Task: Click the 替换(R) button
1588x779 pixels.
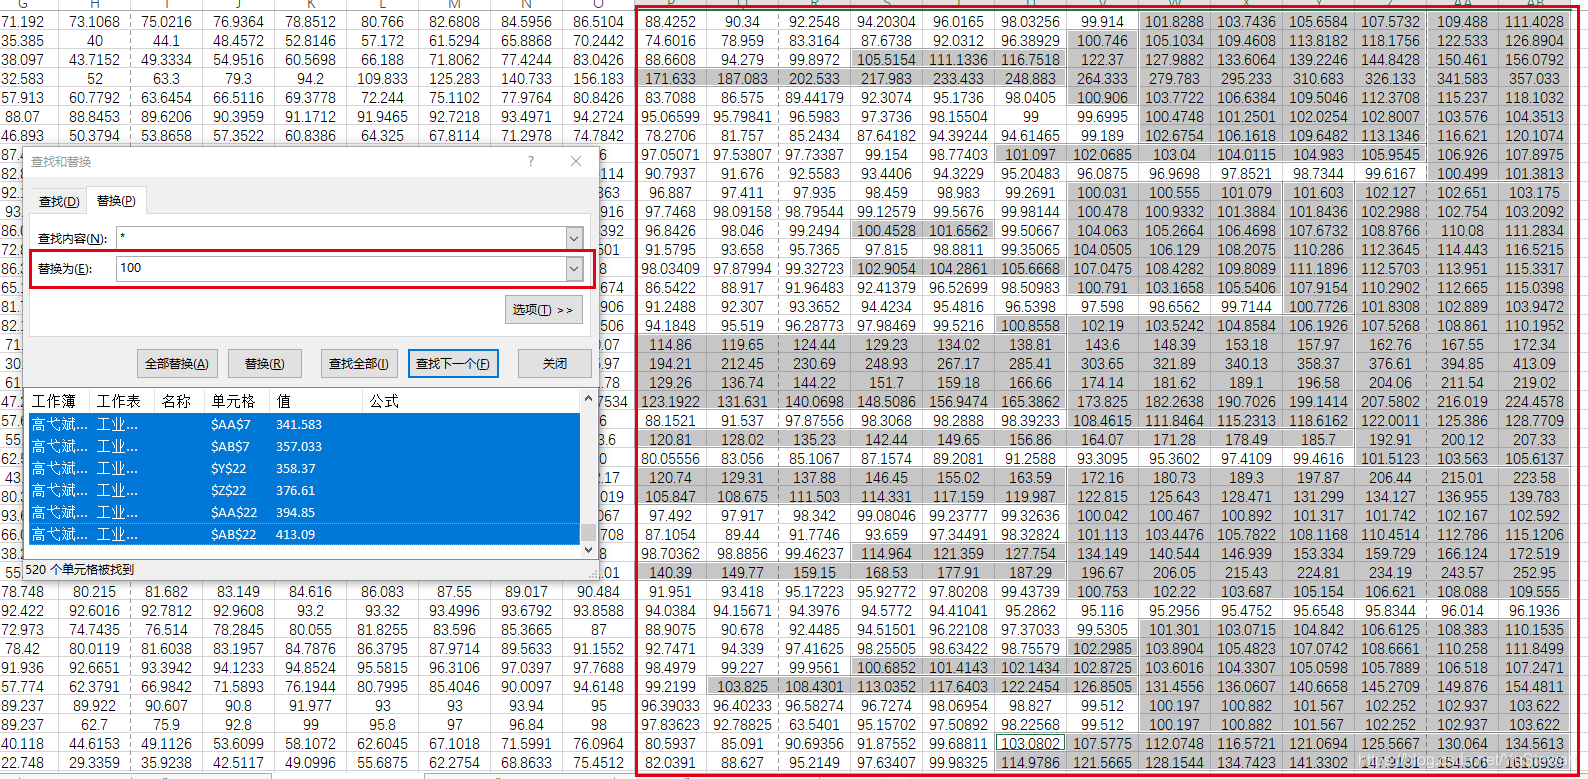Action: (264, 364)
